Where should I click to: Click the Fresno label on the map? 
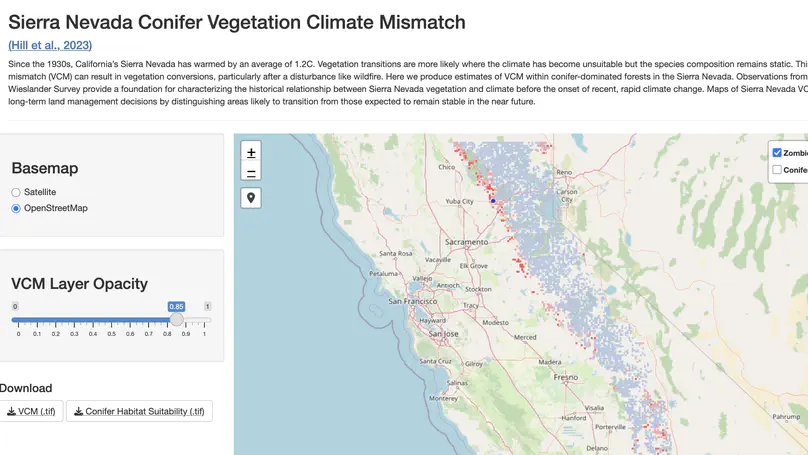(565, 377)
